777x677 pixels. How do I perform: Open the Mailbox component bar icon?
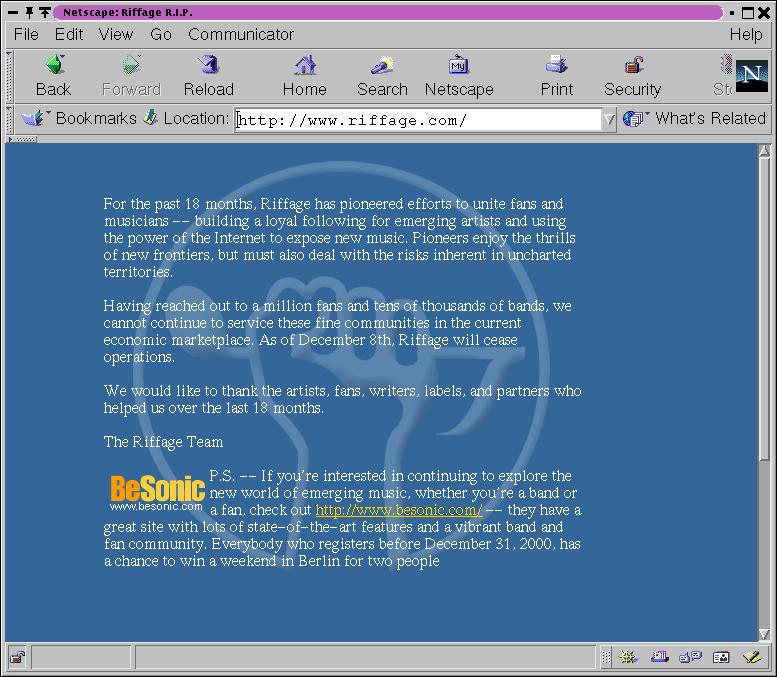660,658
